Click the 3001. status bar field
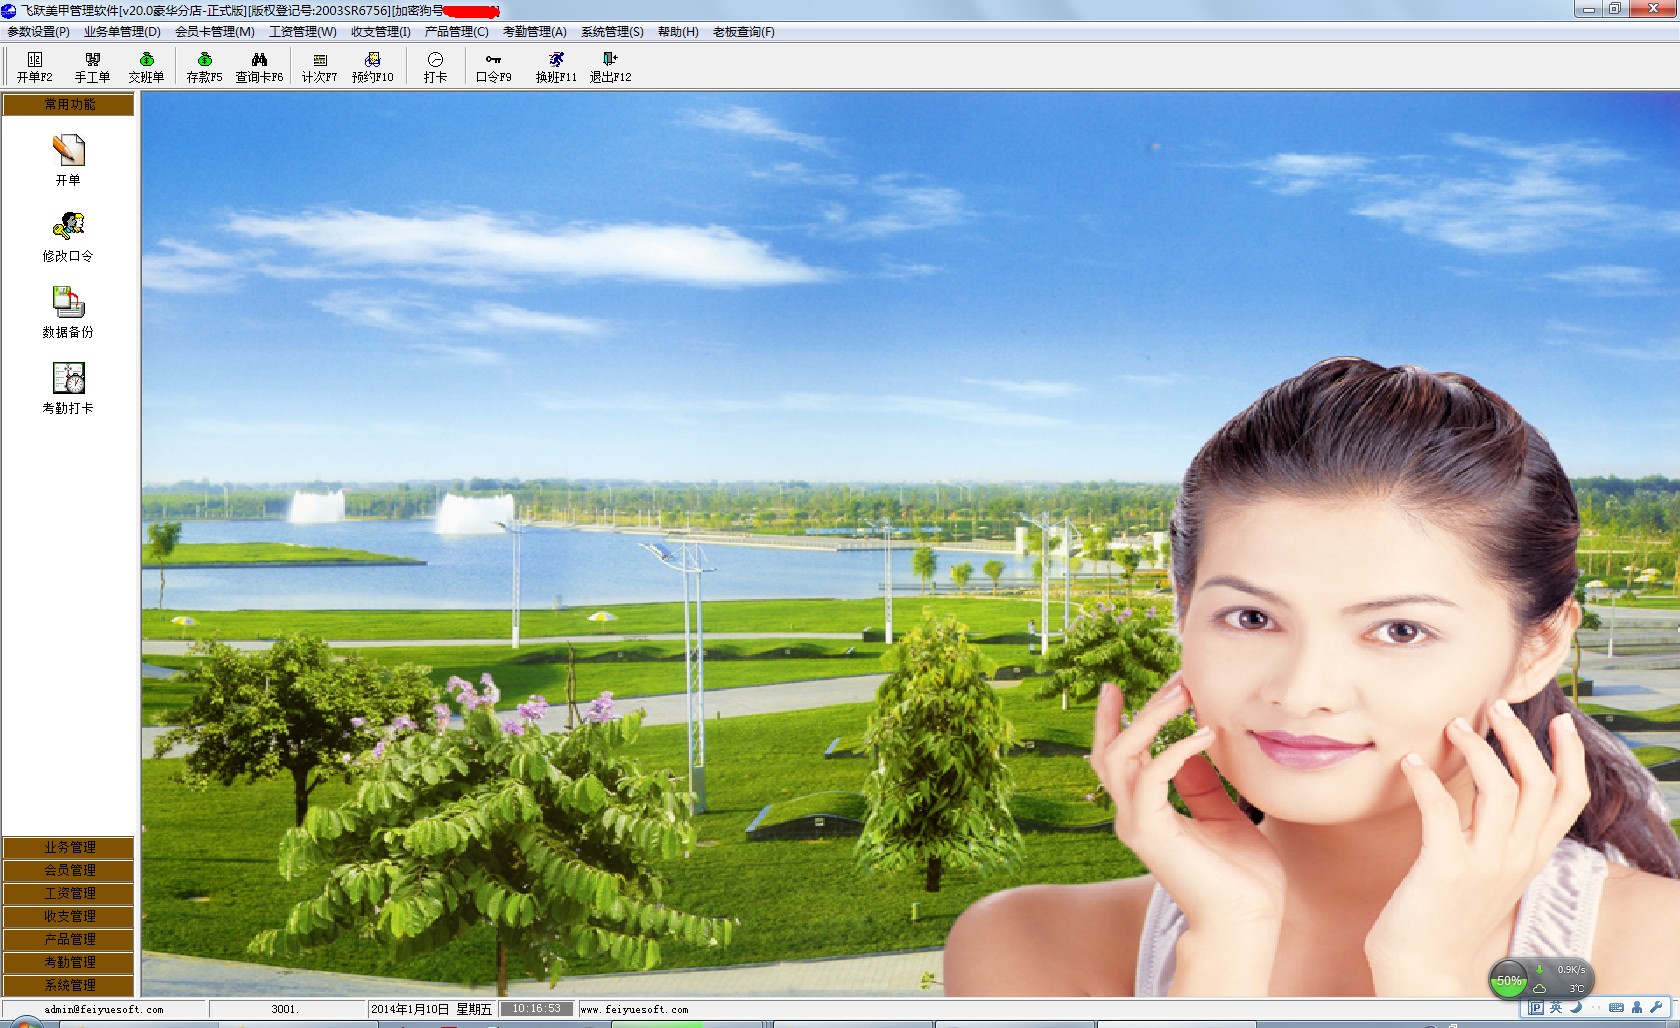1680x1028 pixels. [x=285, y=1009]
